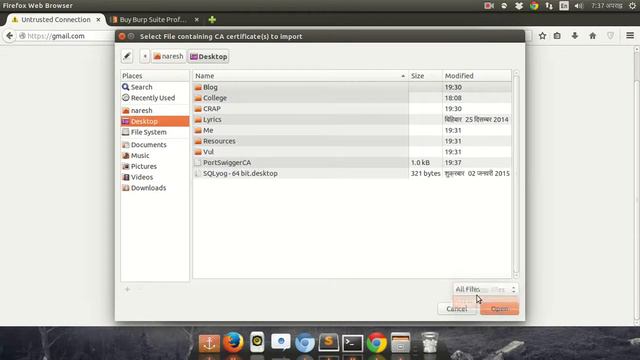Screen dimensions: 640x360
Task: Click the path back arrow button
Action: click(144, 56)
